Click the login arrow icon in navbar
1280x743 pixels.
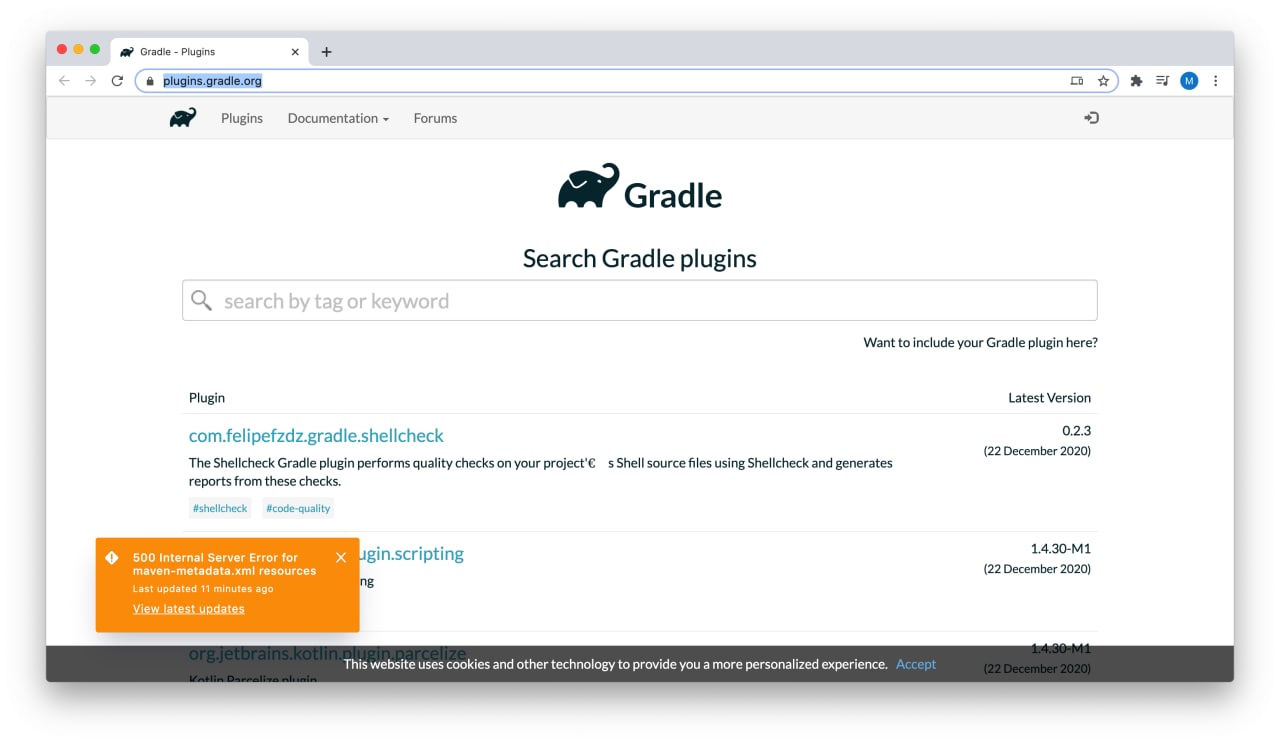click(x=1091, y=118)
